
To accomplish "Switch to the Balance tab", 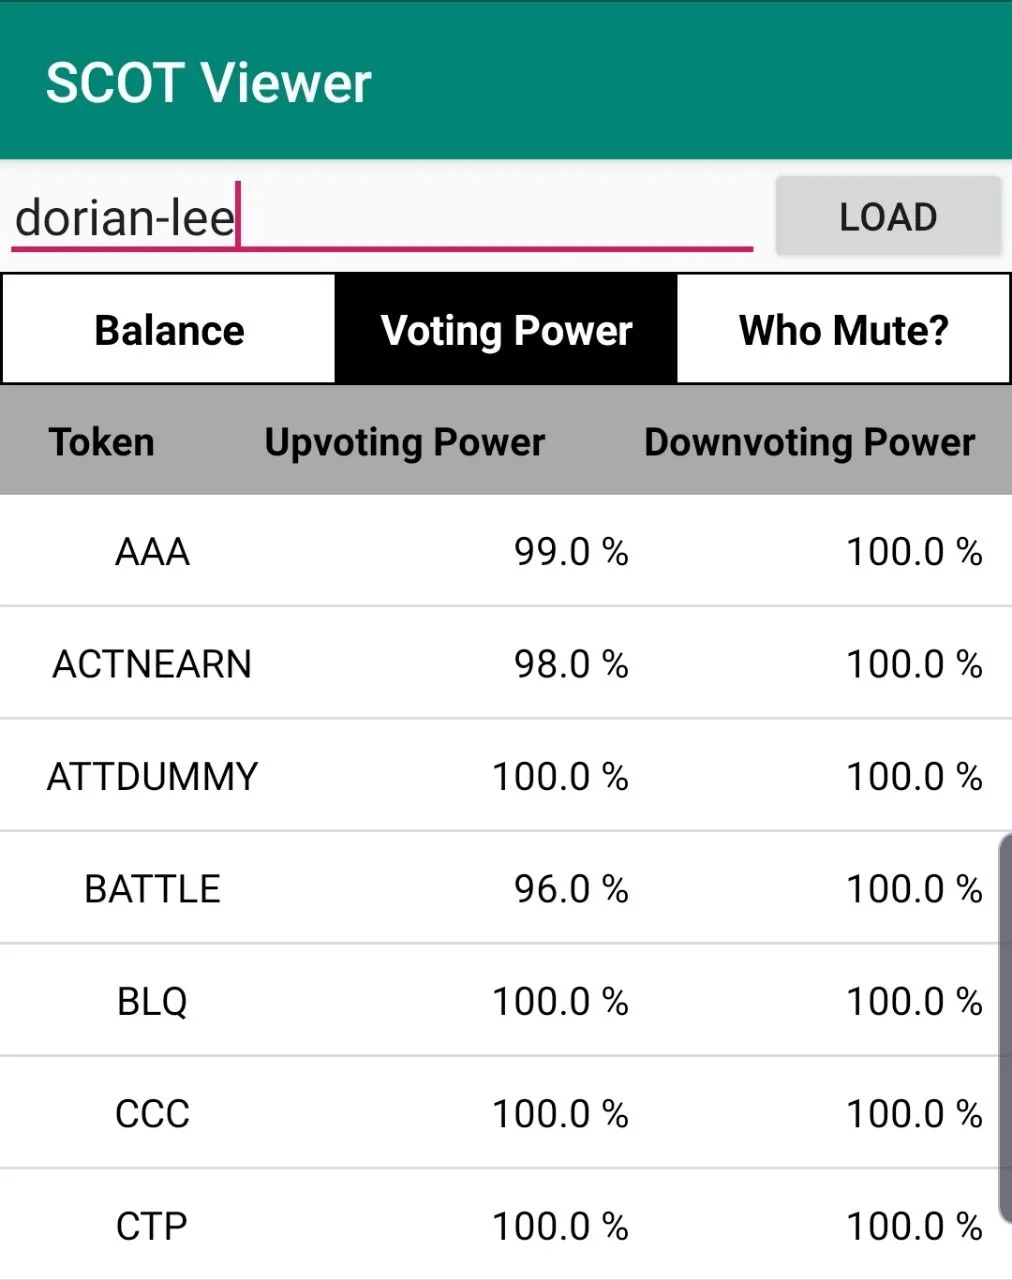I will click(169, 330).
